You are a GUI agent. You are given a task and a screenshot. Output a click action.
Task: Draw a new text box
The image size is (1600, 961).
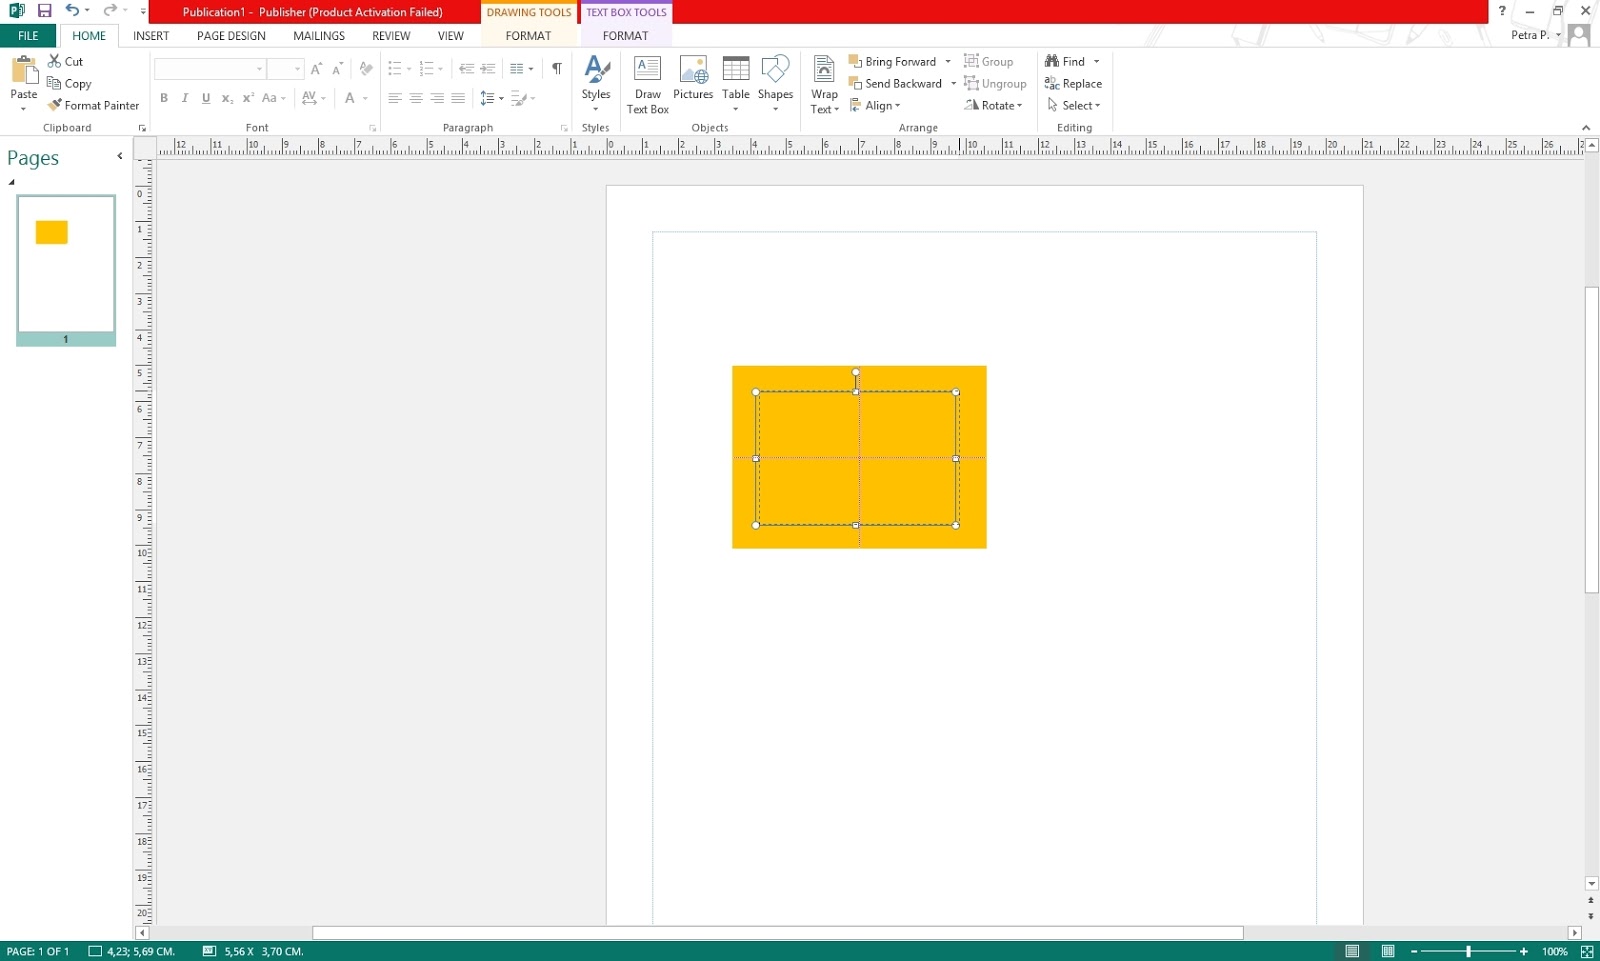[648, 85]
